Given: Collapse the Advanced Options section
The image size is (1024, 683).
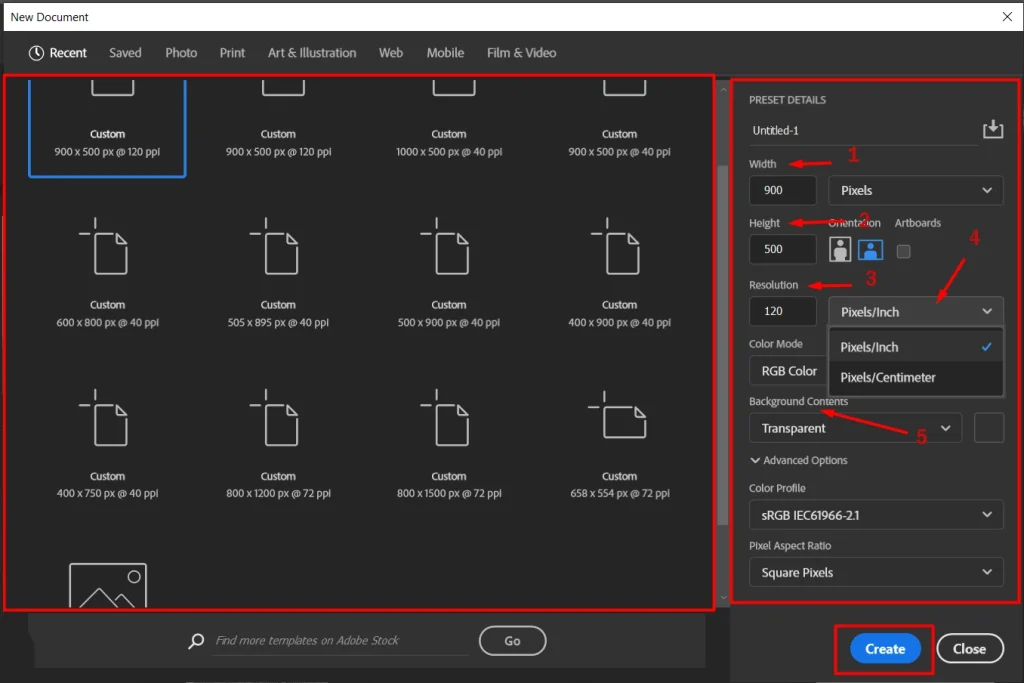Looking at the screenshot, I should tap(799, 460).
